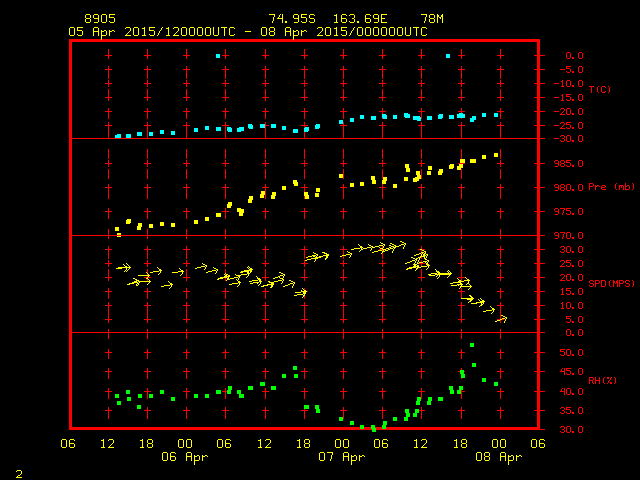
Task: Click the highest green RH point above 50.0
Action: [472, 345]
